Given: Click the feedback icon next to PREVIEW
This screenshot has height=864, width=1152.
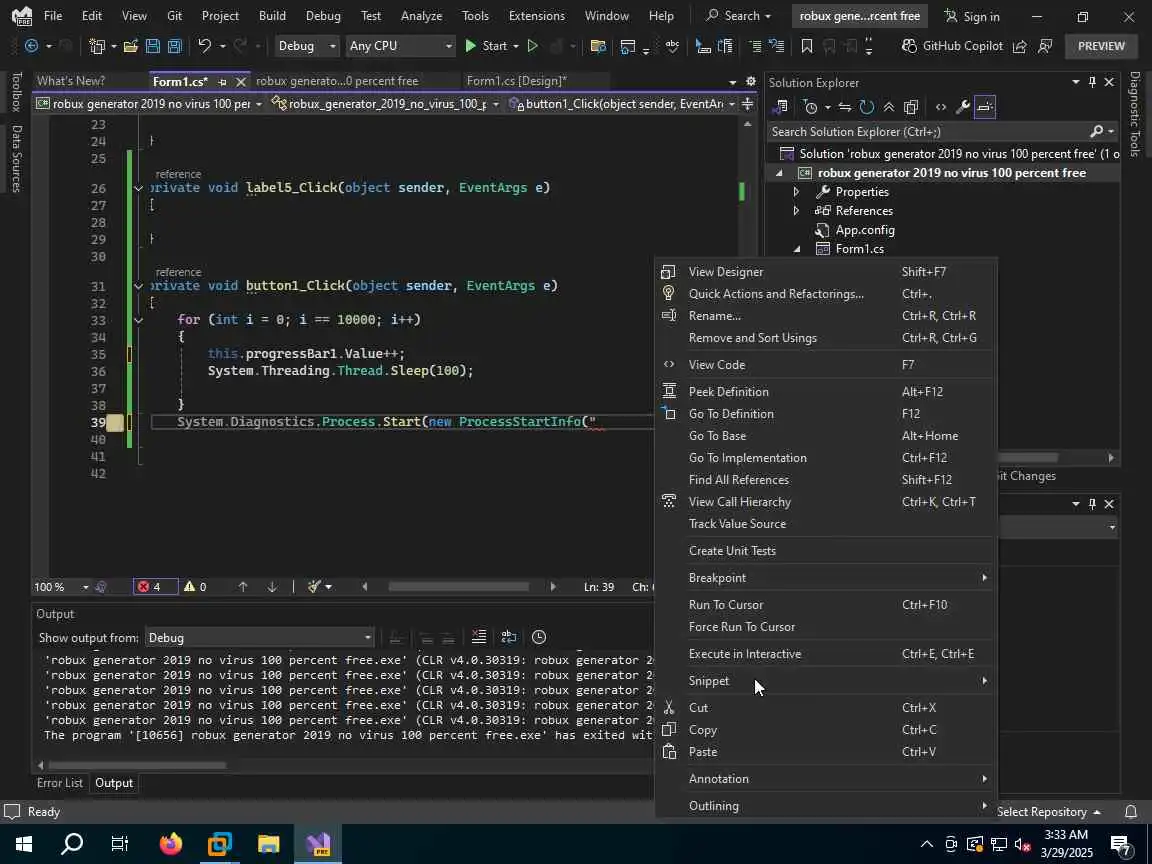Looking at the screenshot, I should pyautogui.click(x=1045, y=46).
